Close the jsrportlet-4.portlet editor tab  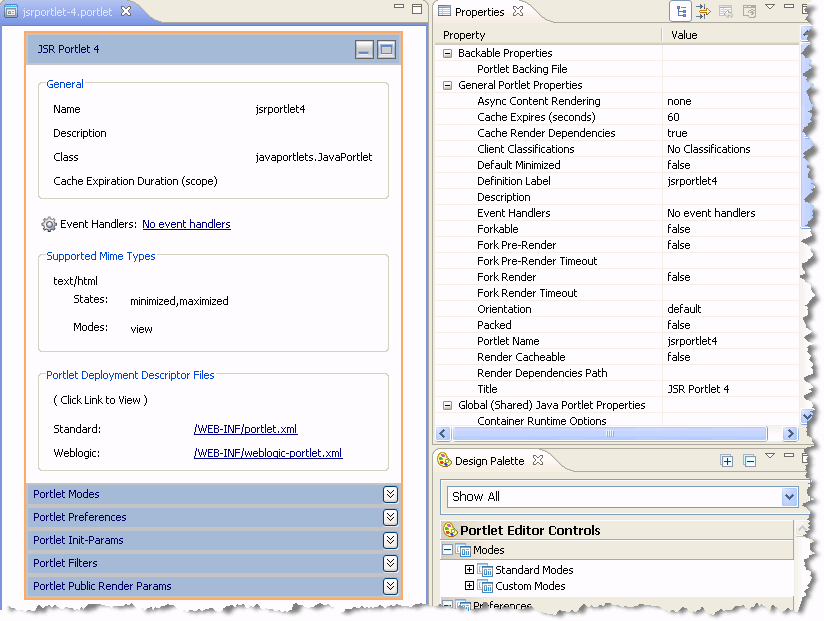click(126, 11)
